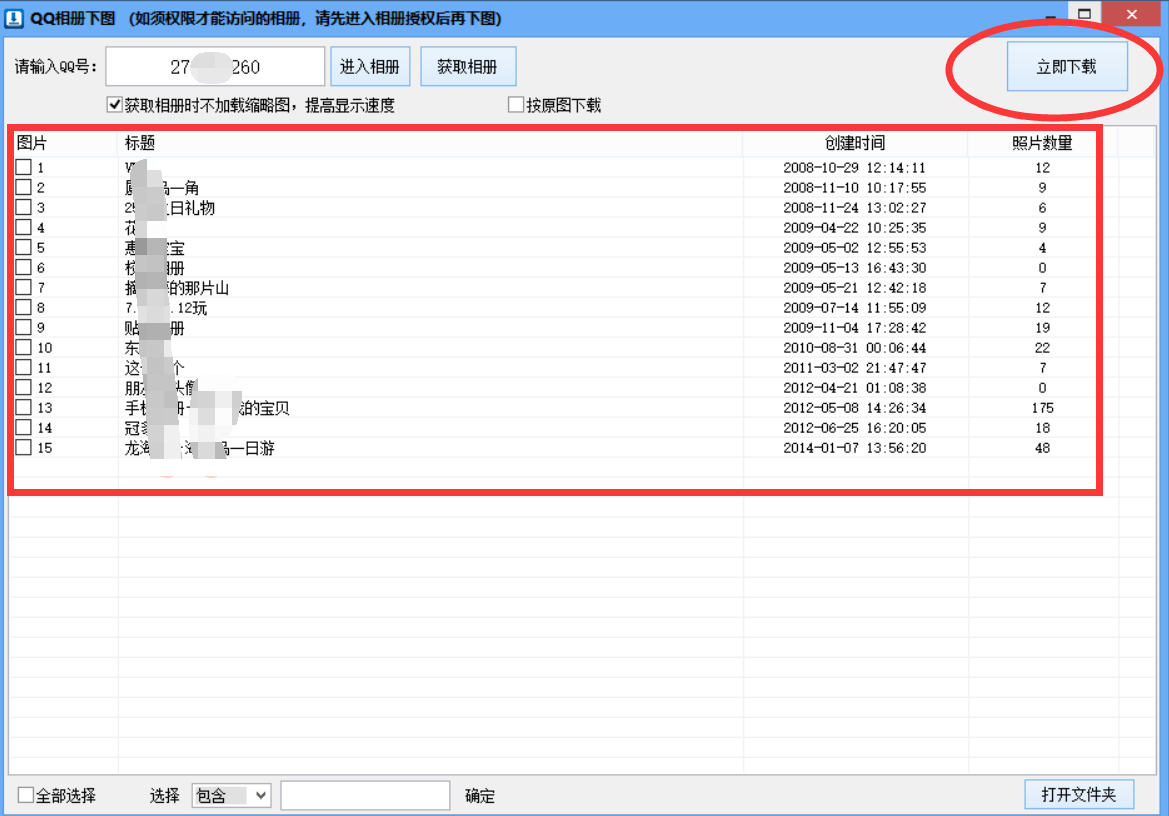1169x816 pixels.
Task: Click the 获取相册 button
Action: [467, 67]
